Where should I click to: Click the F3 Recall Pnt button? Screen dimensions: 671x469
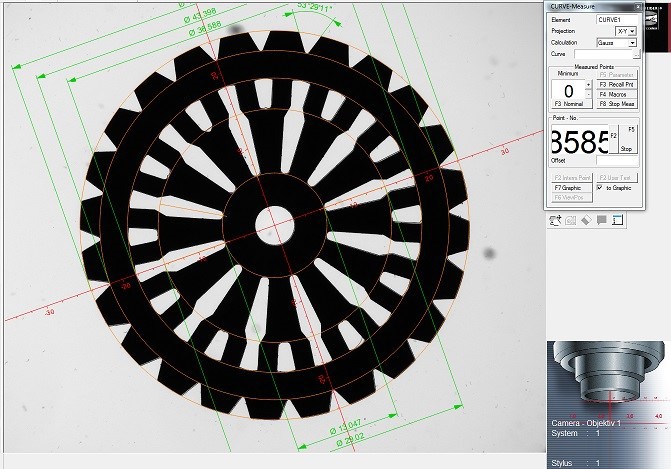pos(617,85)
